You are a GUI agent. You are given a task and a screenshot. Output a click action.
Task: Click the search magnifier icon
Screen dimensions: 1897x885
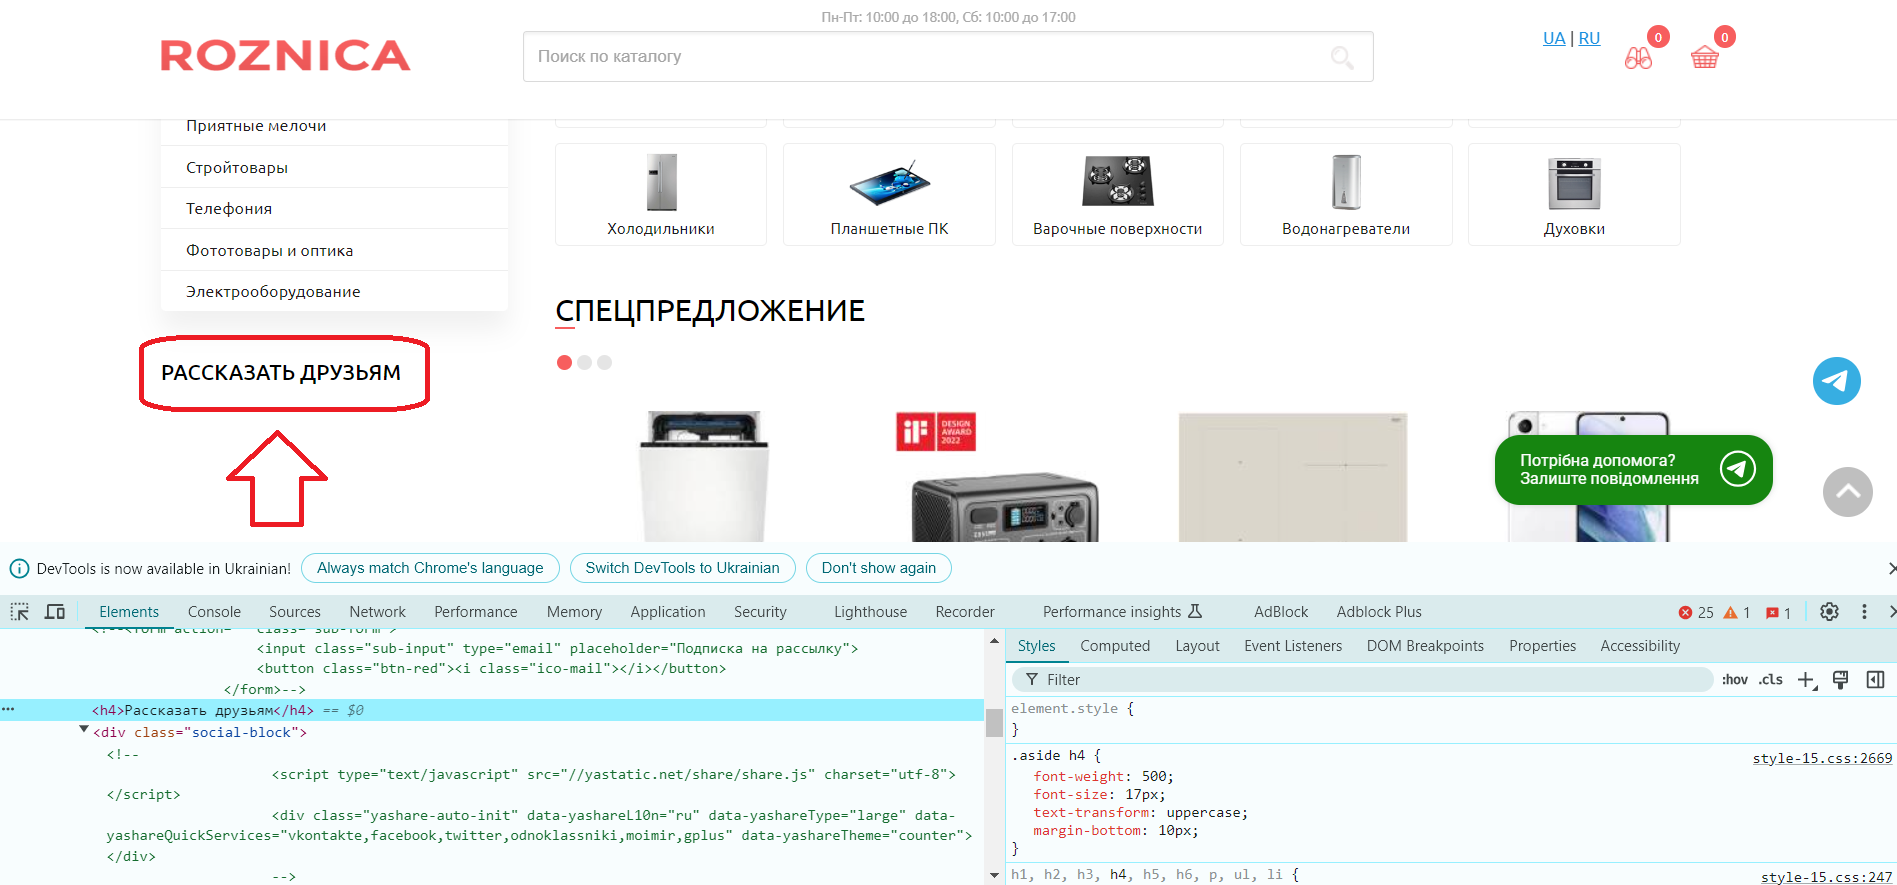[x=1342, y=58]
